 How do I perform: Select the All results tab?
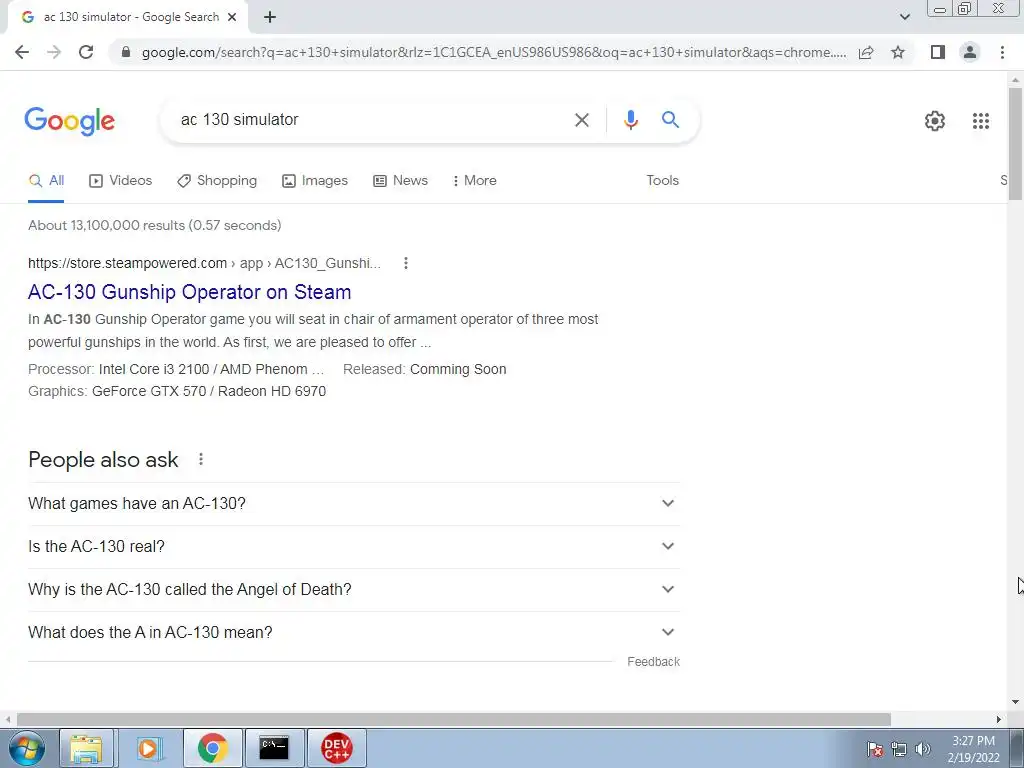pos(46,181)
